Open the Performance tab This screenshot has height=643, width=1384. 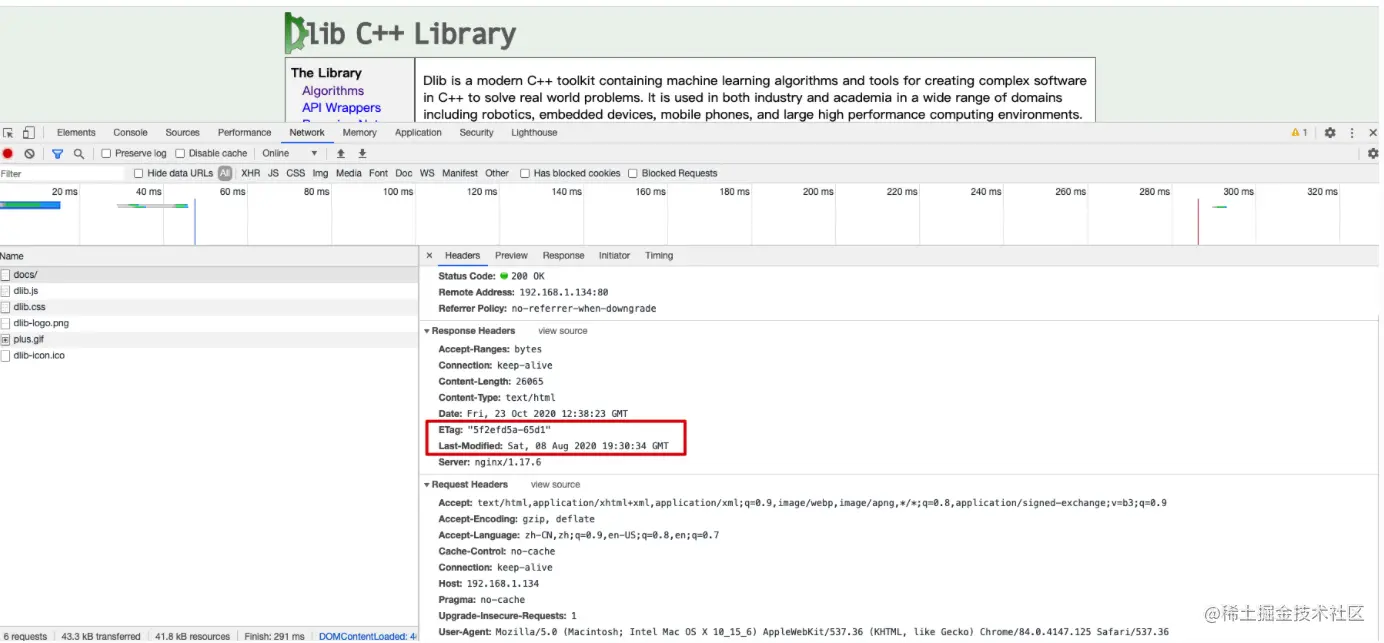pyautogui.click(x=244, y=133)
